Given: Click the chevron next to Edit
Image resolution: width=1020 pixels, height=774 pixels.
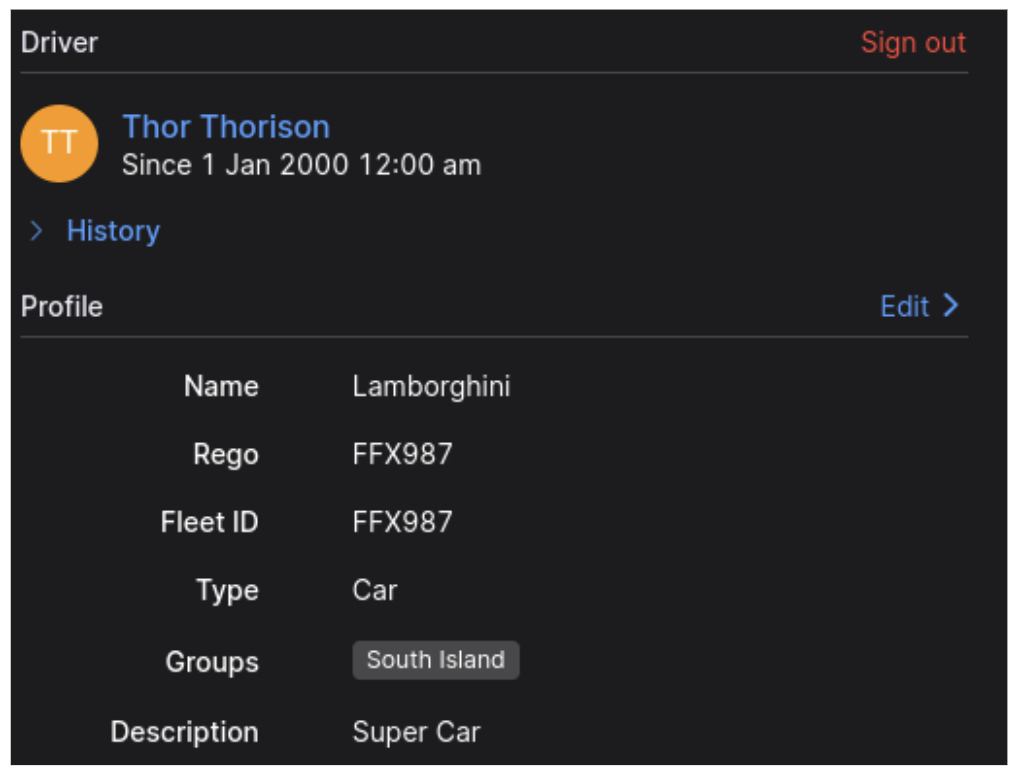Looking at the screenshot, I should pos(950,305).
